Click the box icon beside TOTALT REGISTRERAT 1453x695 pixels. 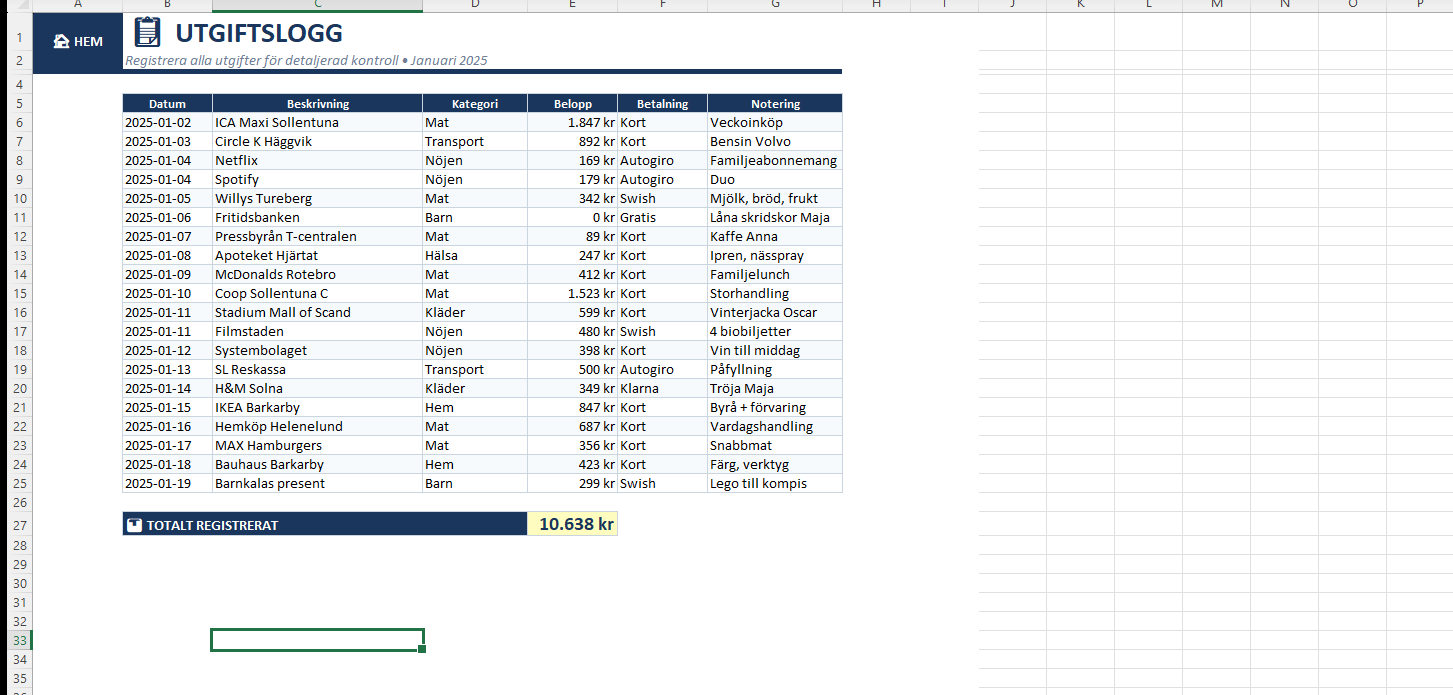coord(135,525)
